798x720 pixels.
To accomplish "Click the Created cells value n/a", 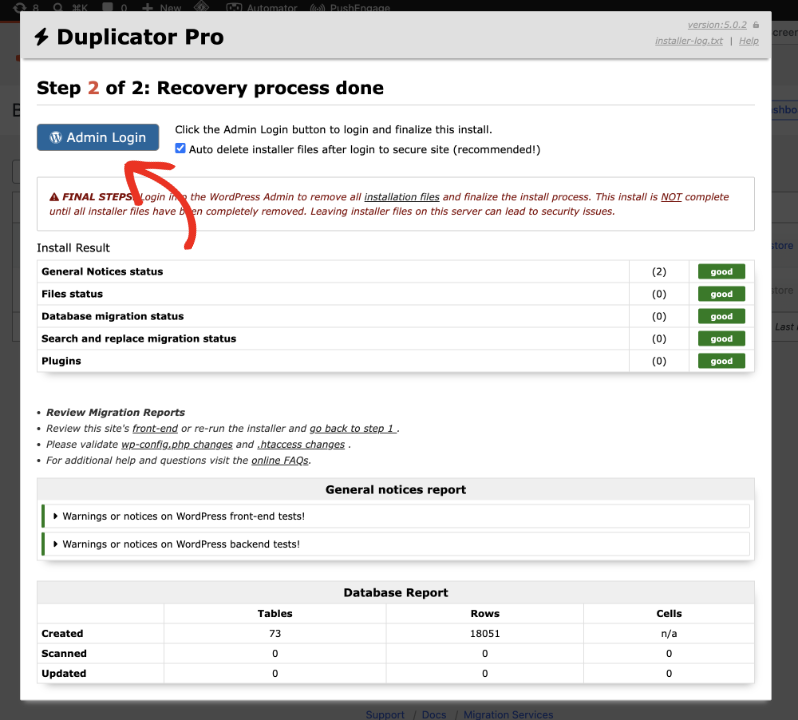I will [x=669, y=633].
